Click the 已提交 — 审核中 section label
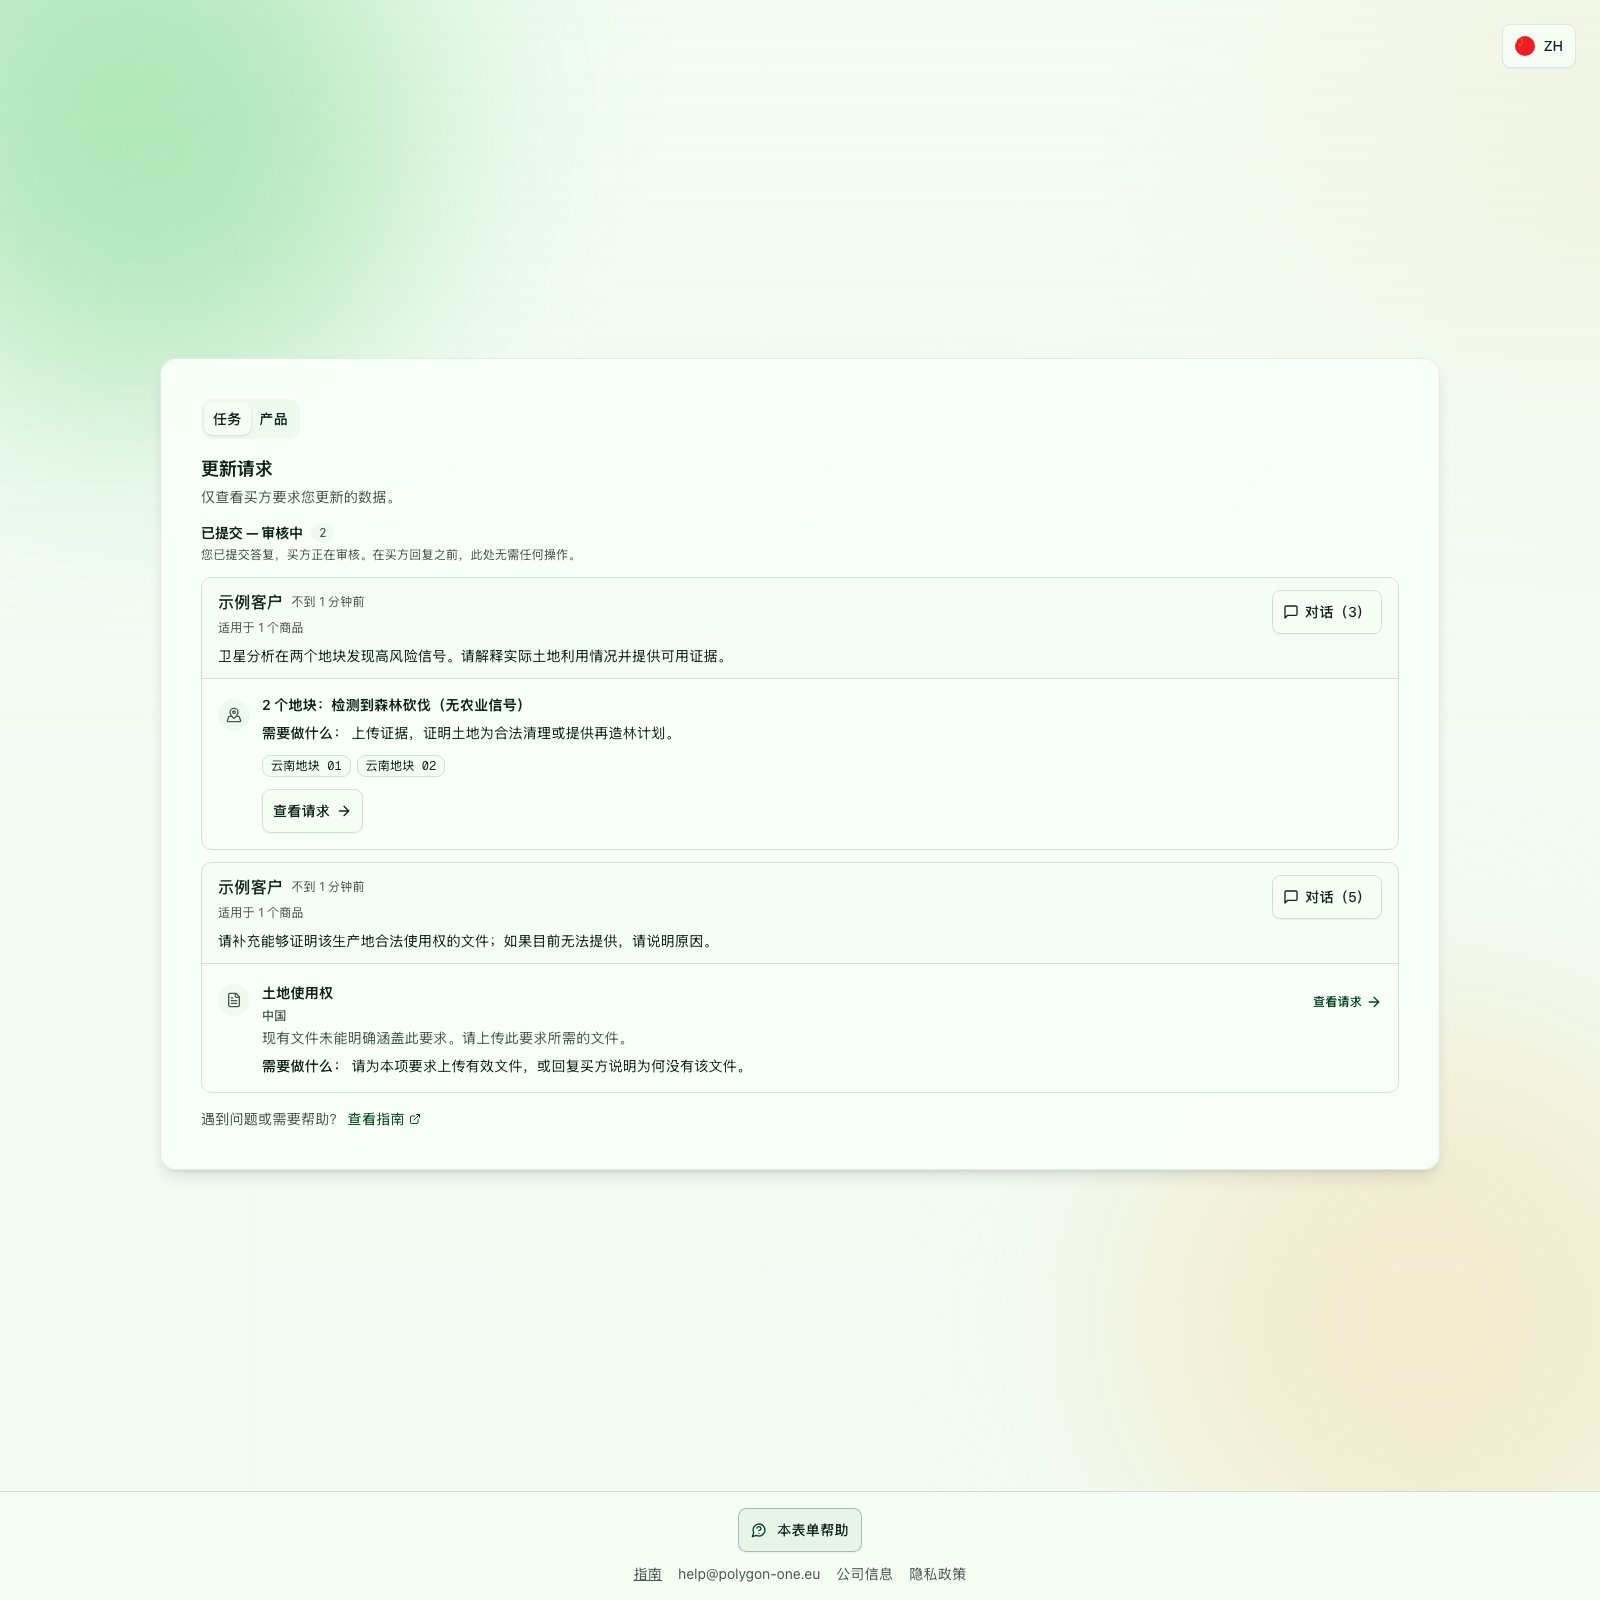1600x1600 pixels. (x=252, y=533)
